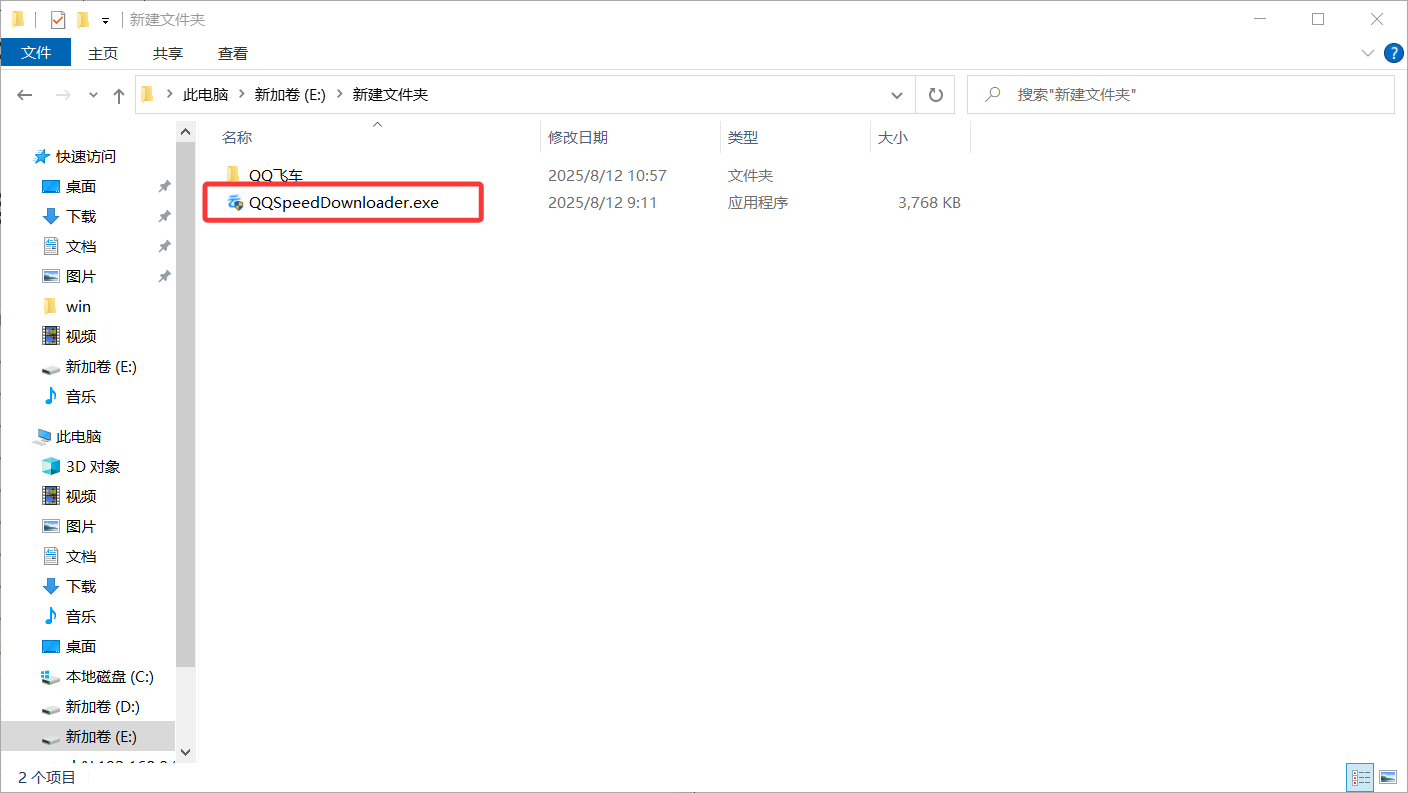Image resolution: width=1408 pixels, height=793 pixels.
Task: Open 音乐 under 此电脑
Action: coord(81,616)
